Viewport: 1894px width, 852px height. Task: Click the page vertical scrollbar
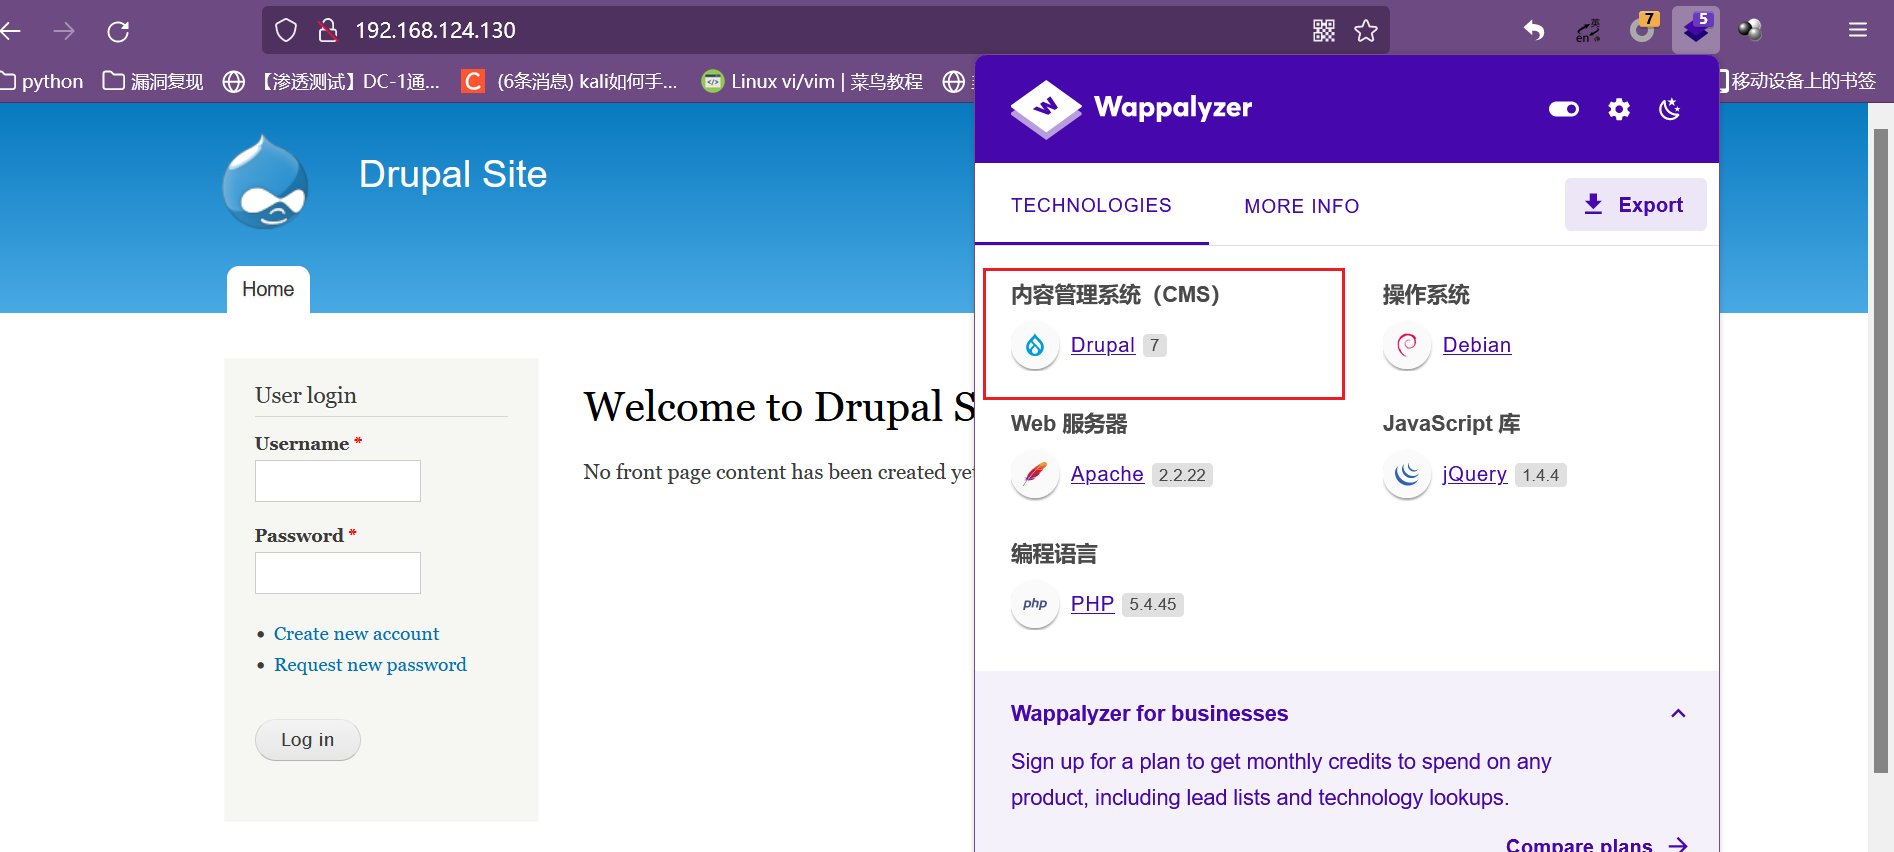point(1880,450)
